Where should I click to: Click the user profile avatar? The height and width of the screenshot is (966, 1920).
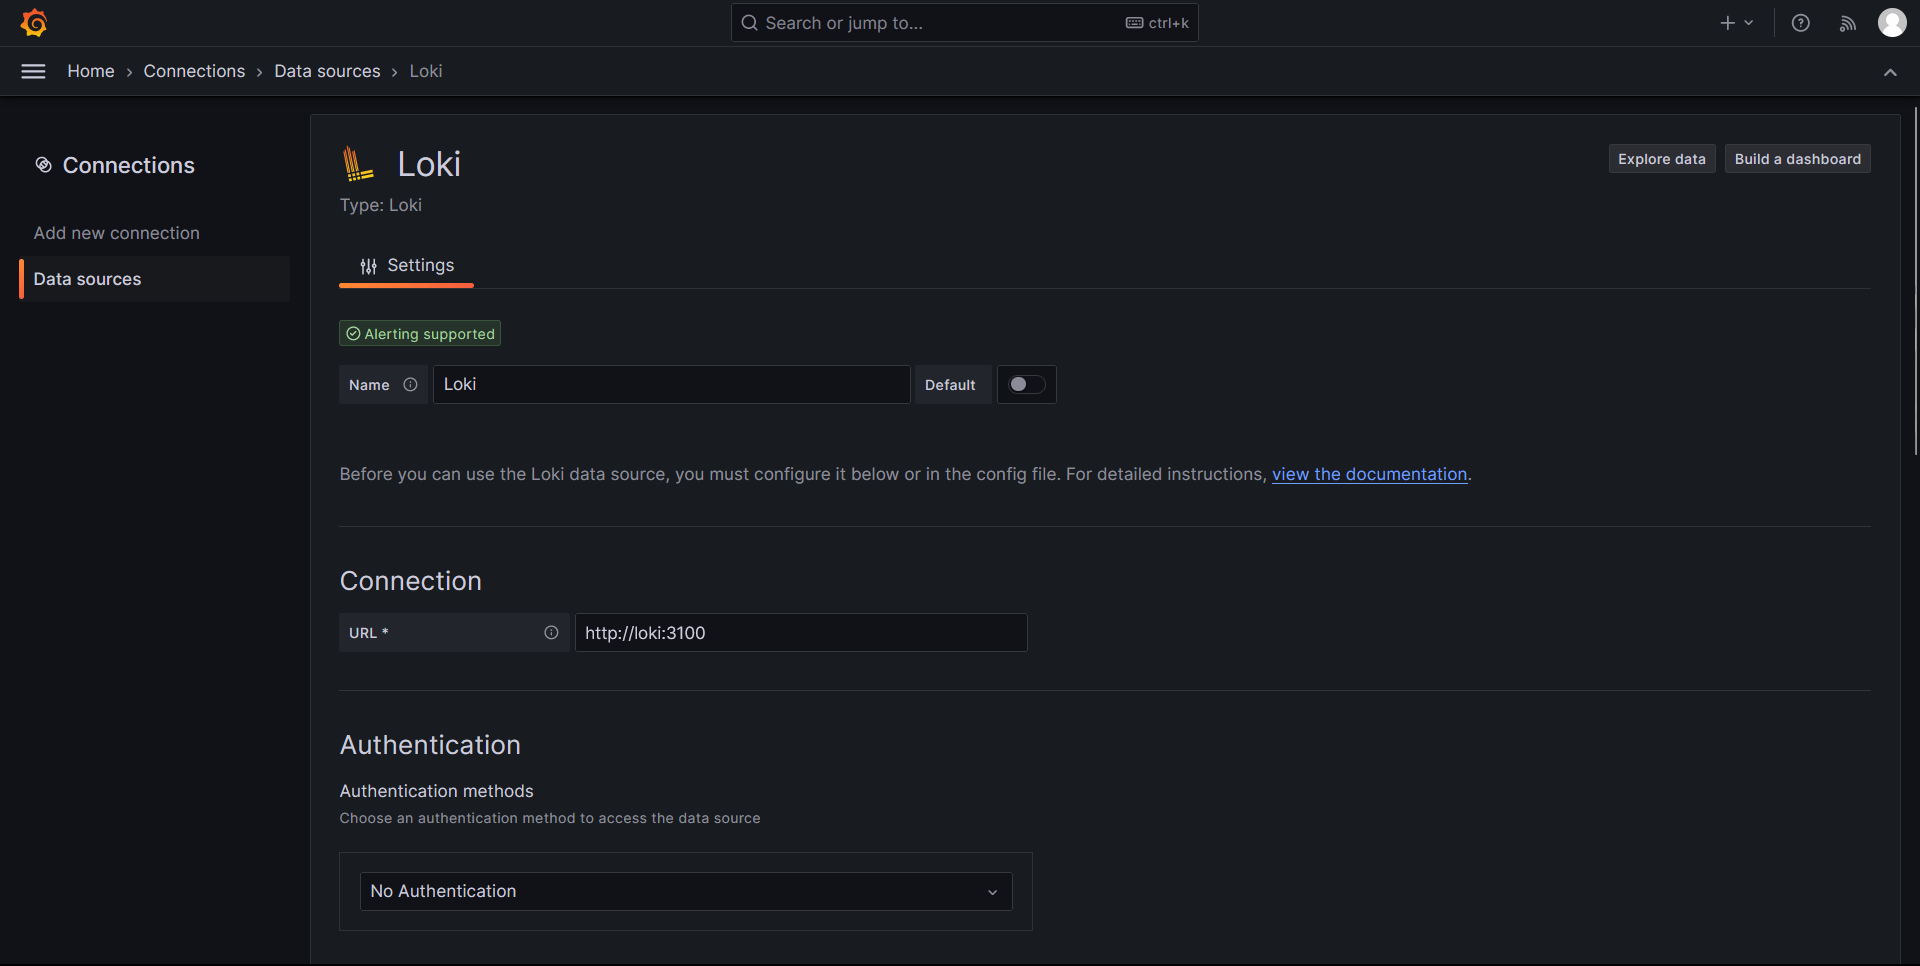(x=1891, y=23)
